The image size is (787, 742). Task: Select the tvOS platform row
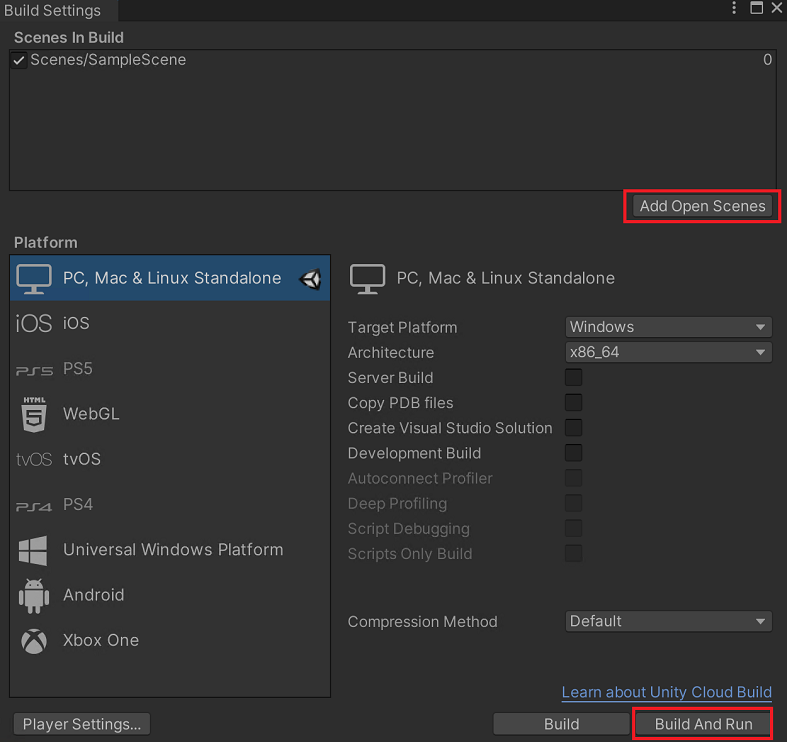coord(170,459)
